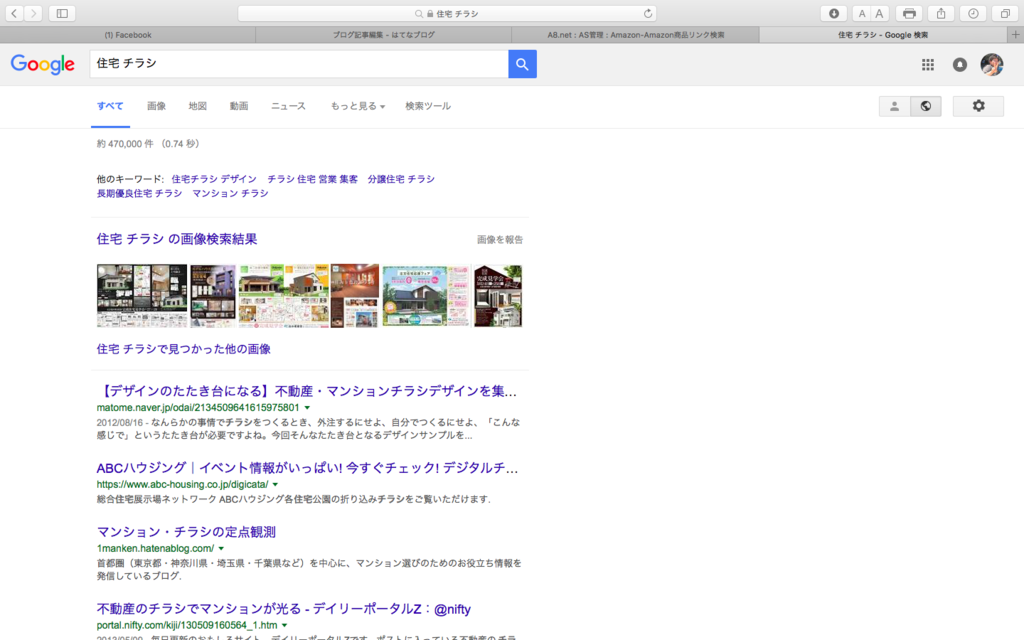Open the narrow purple building flyer thumbnail
The image size is (1024, 640).
coord(213,296)
